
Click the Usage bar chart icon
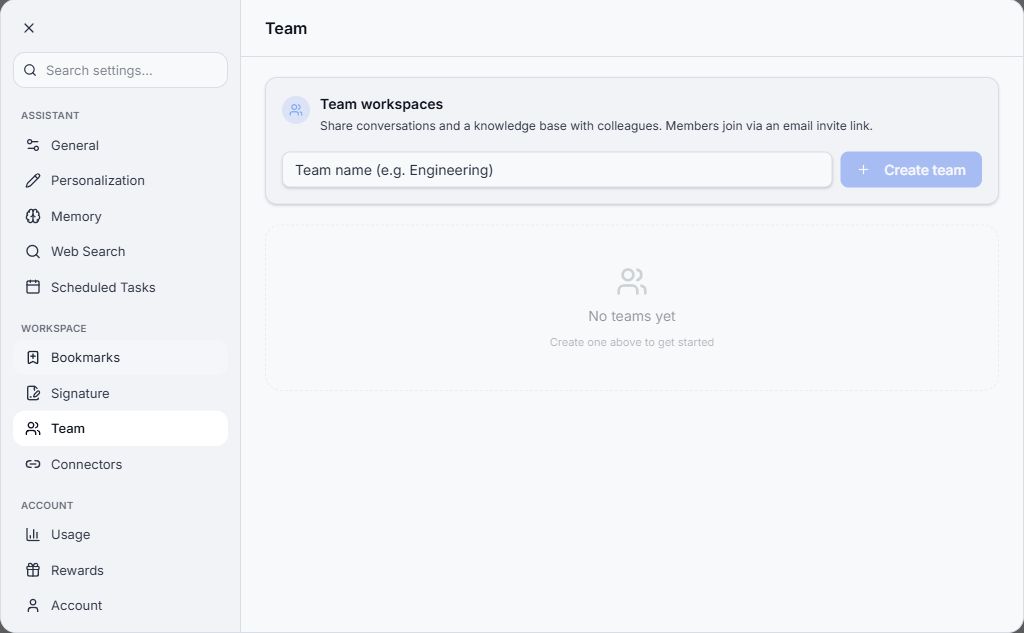click(33, 534)
